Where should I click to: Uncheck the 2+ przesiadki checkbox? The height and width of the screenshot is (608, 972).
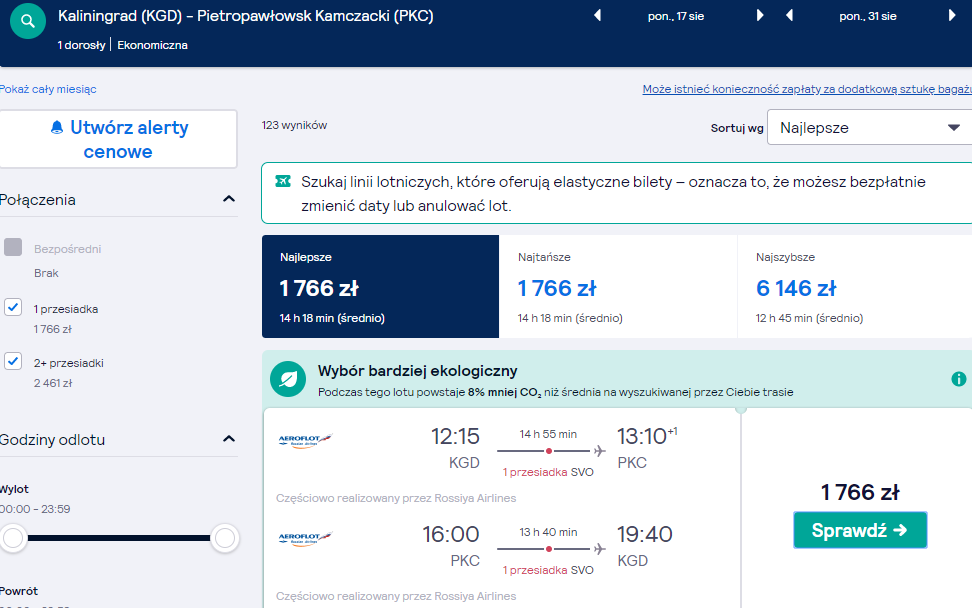point(13,361)
